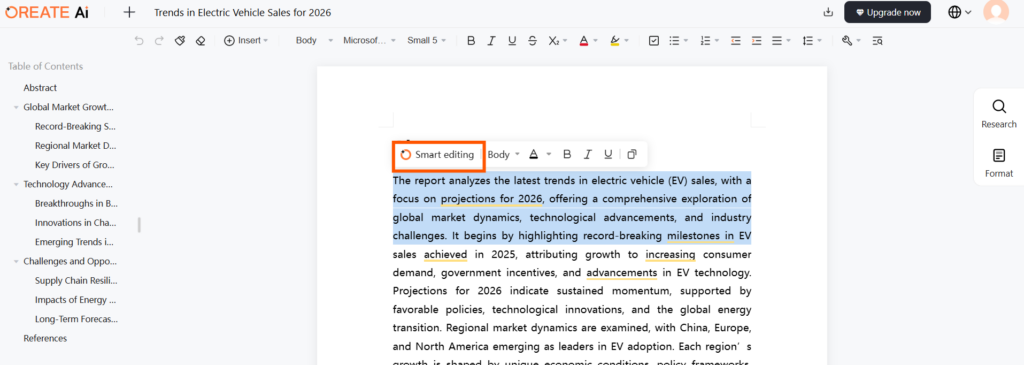1024x365 pixels.
Task: Apply strikethrough from the main toolbar
Action: [x=532, y=40]
